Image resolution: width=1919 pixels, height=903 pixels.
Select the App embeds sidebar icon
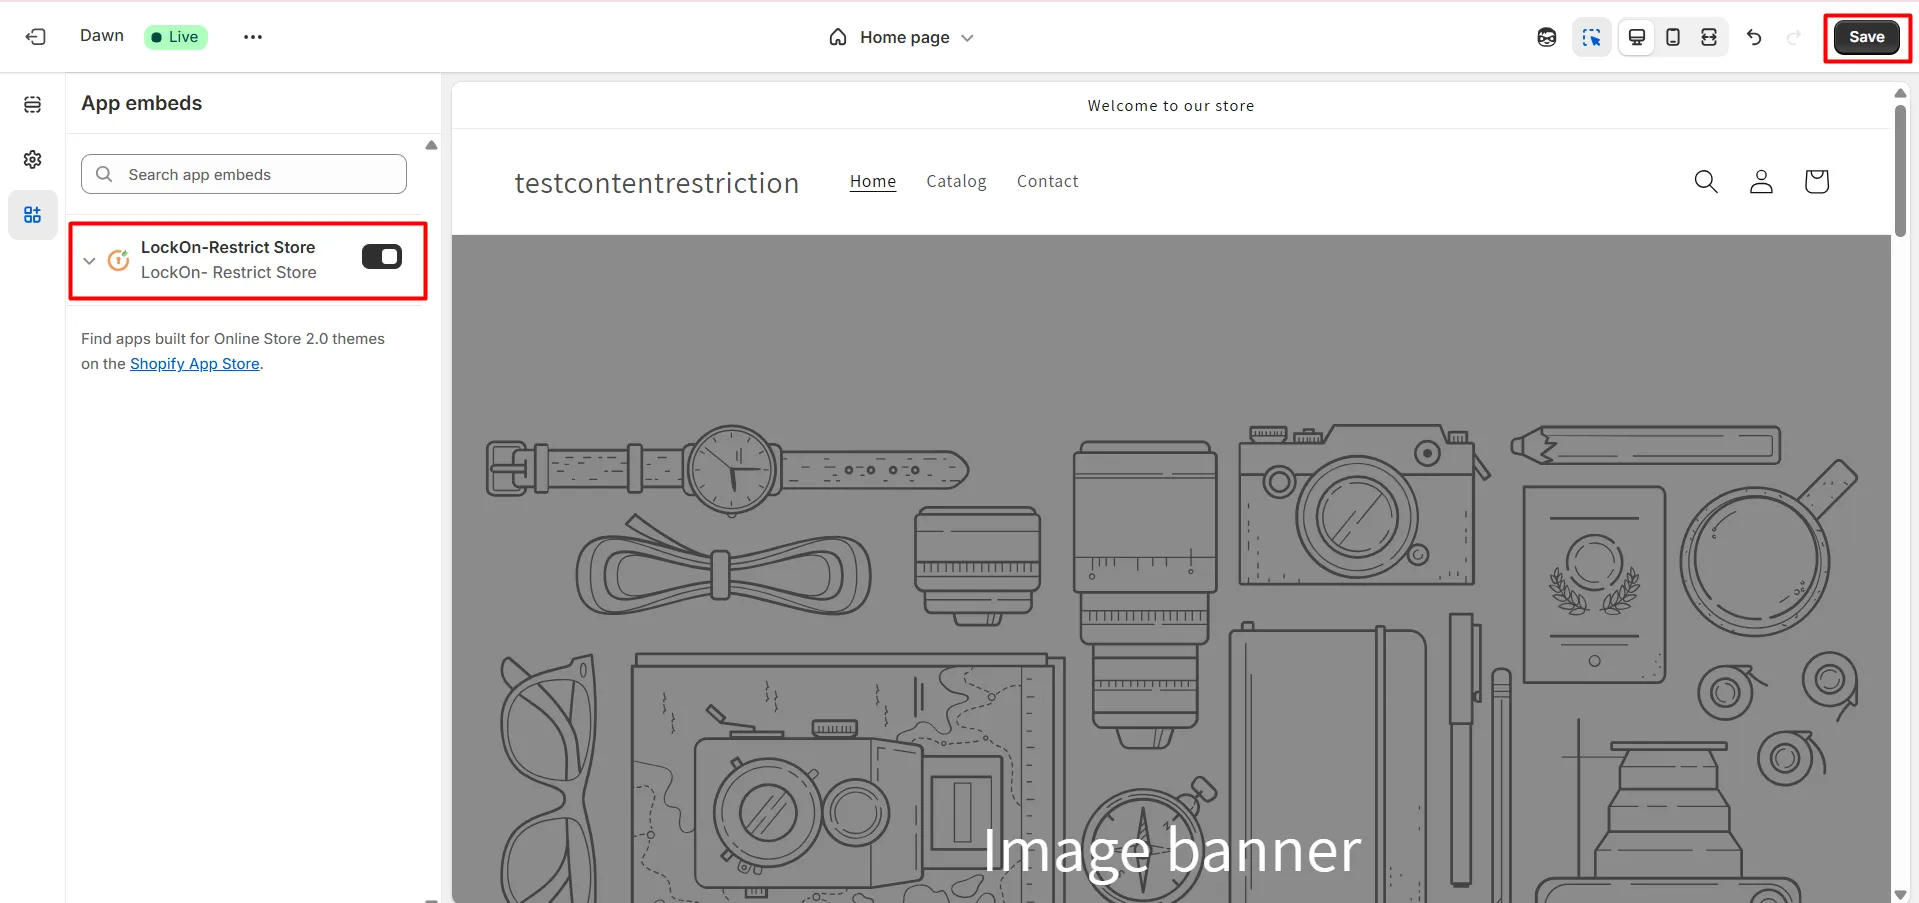[33, 215]
